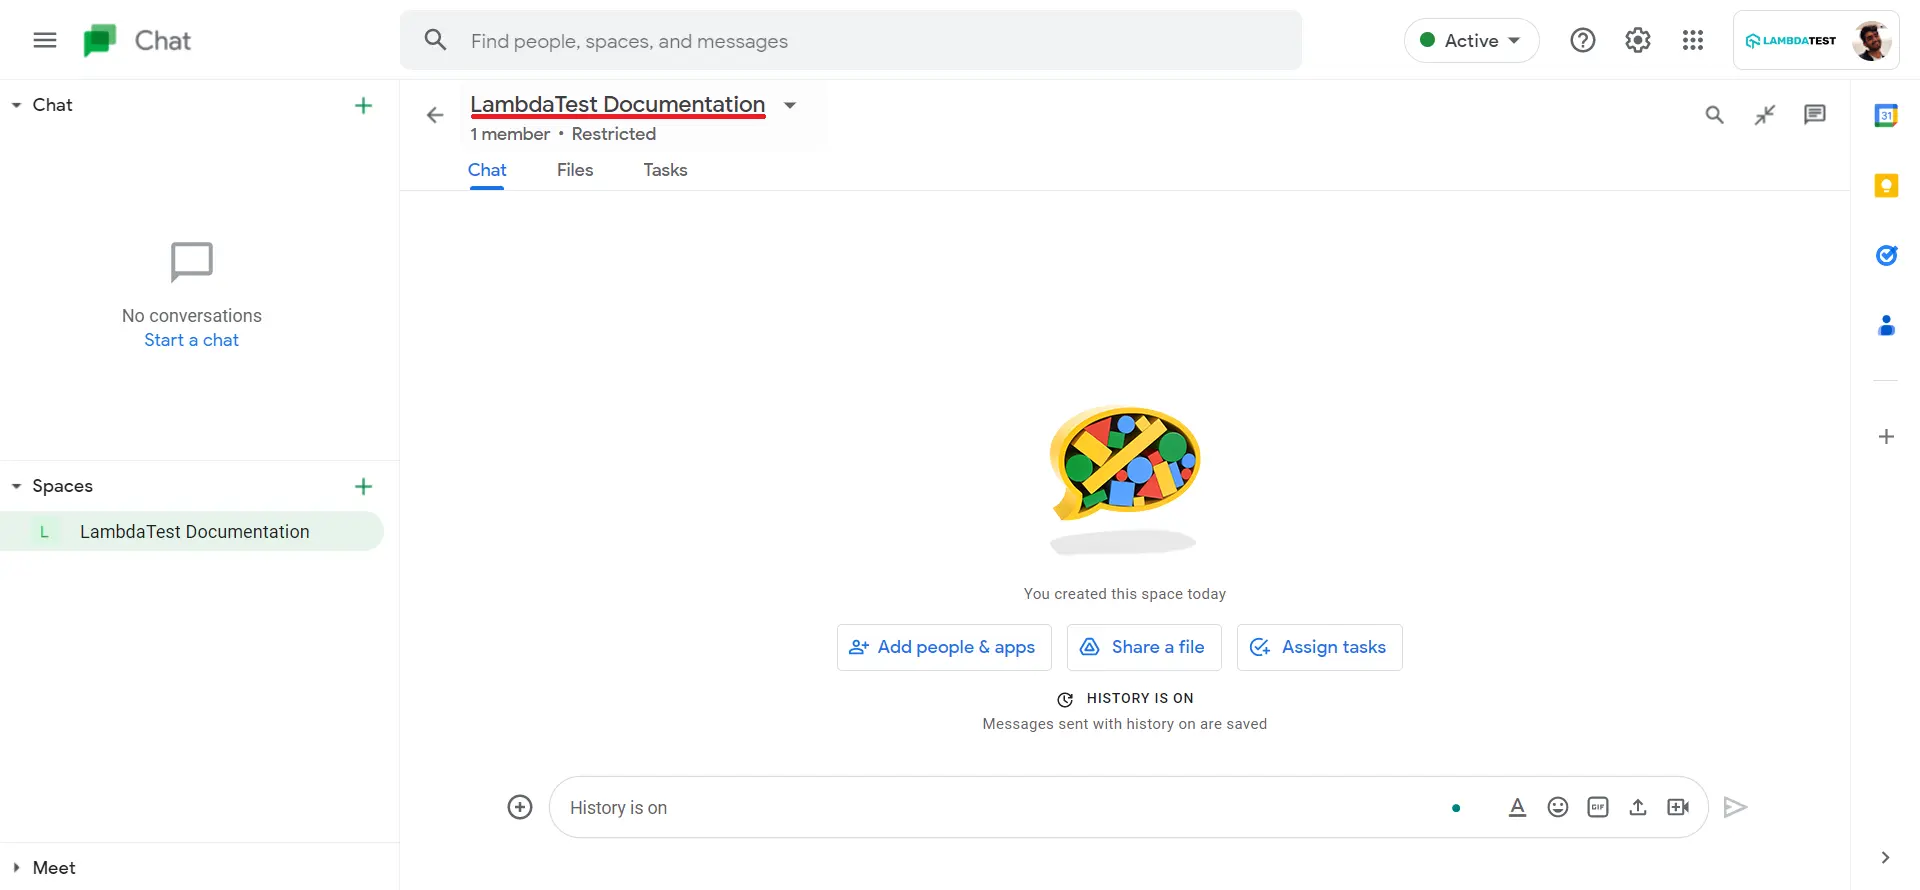Open Google Tasks side panel icon
The width and height of the screenshot is (1920, 890).
pos(1886,256)
